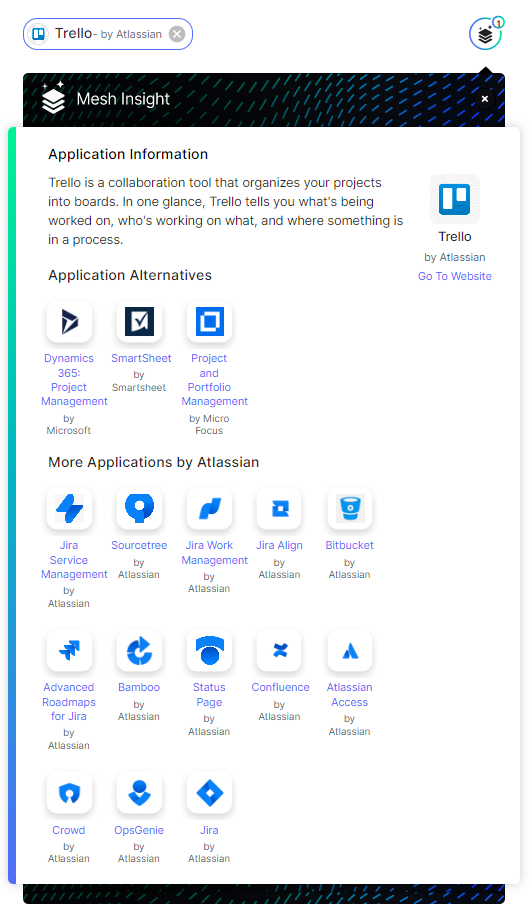Remove the Trello search chip
The height and width of the screenshot is (908, 530).
(177, 34)
